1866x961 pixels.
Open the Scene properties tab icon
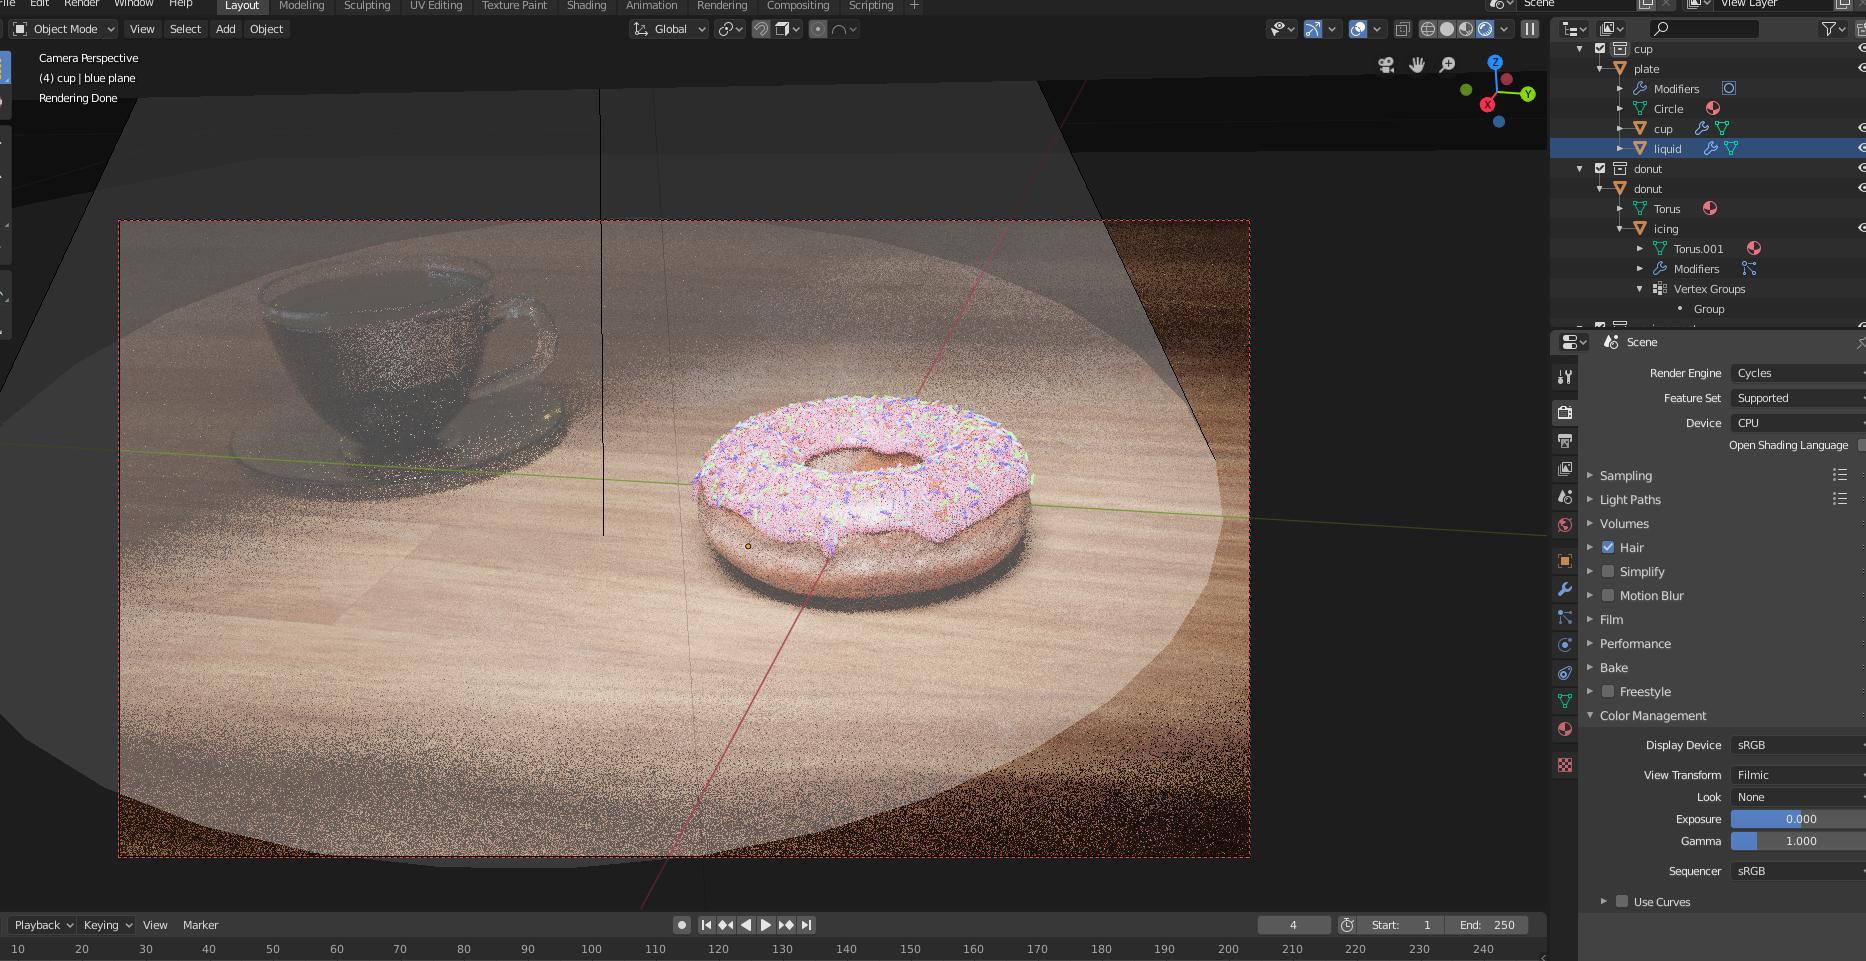tap(1565, 496)
